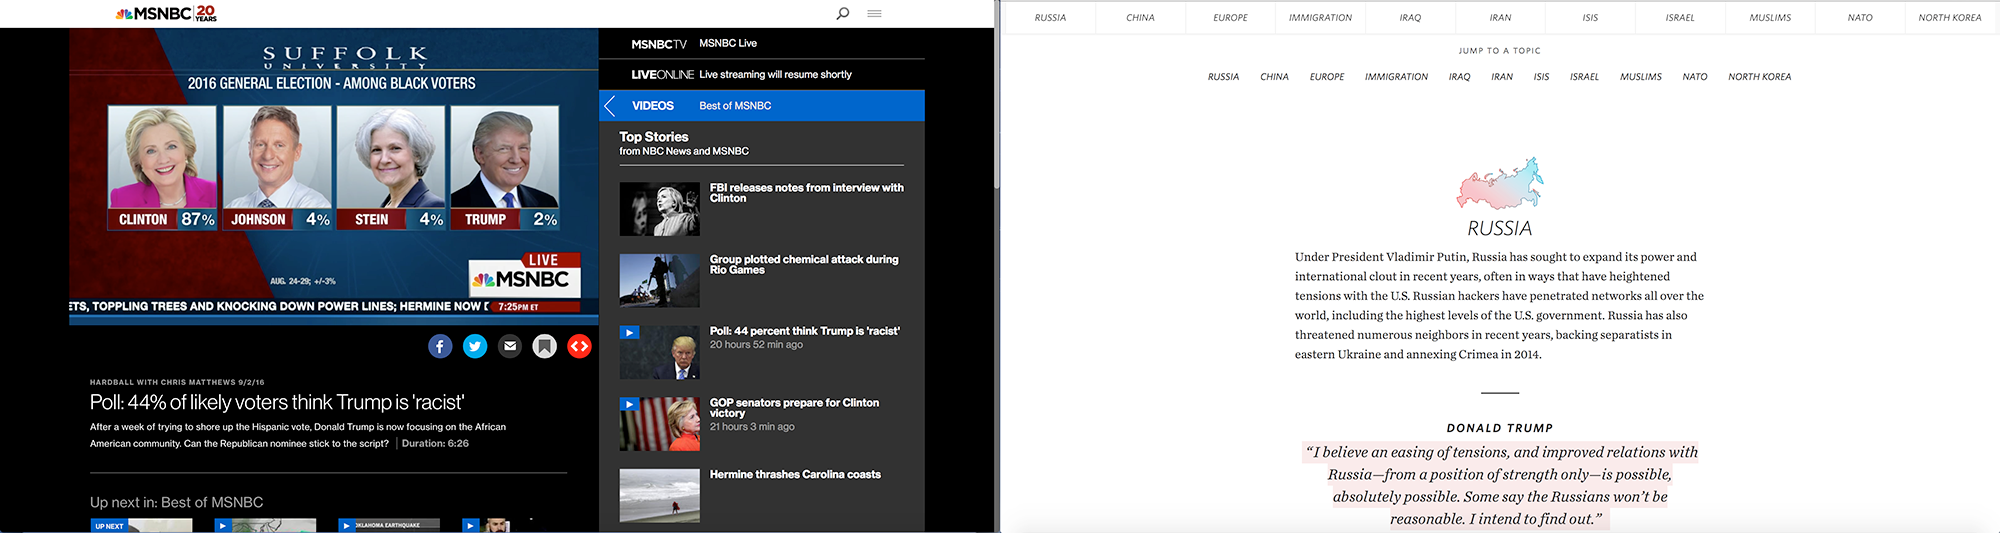Jump to ISRAEL under Jump to a Topic
Viewport: 2000px width, 533px height.
(x=1584, y=76)
